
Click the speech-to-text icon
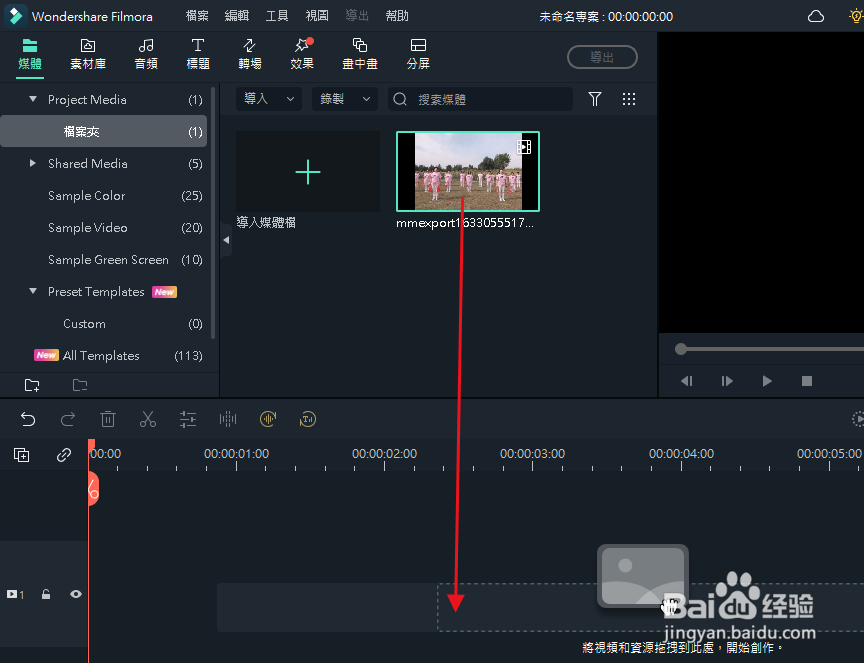[308, 419]
